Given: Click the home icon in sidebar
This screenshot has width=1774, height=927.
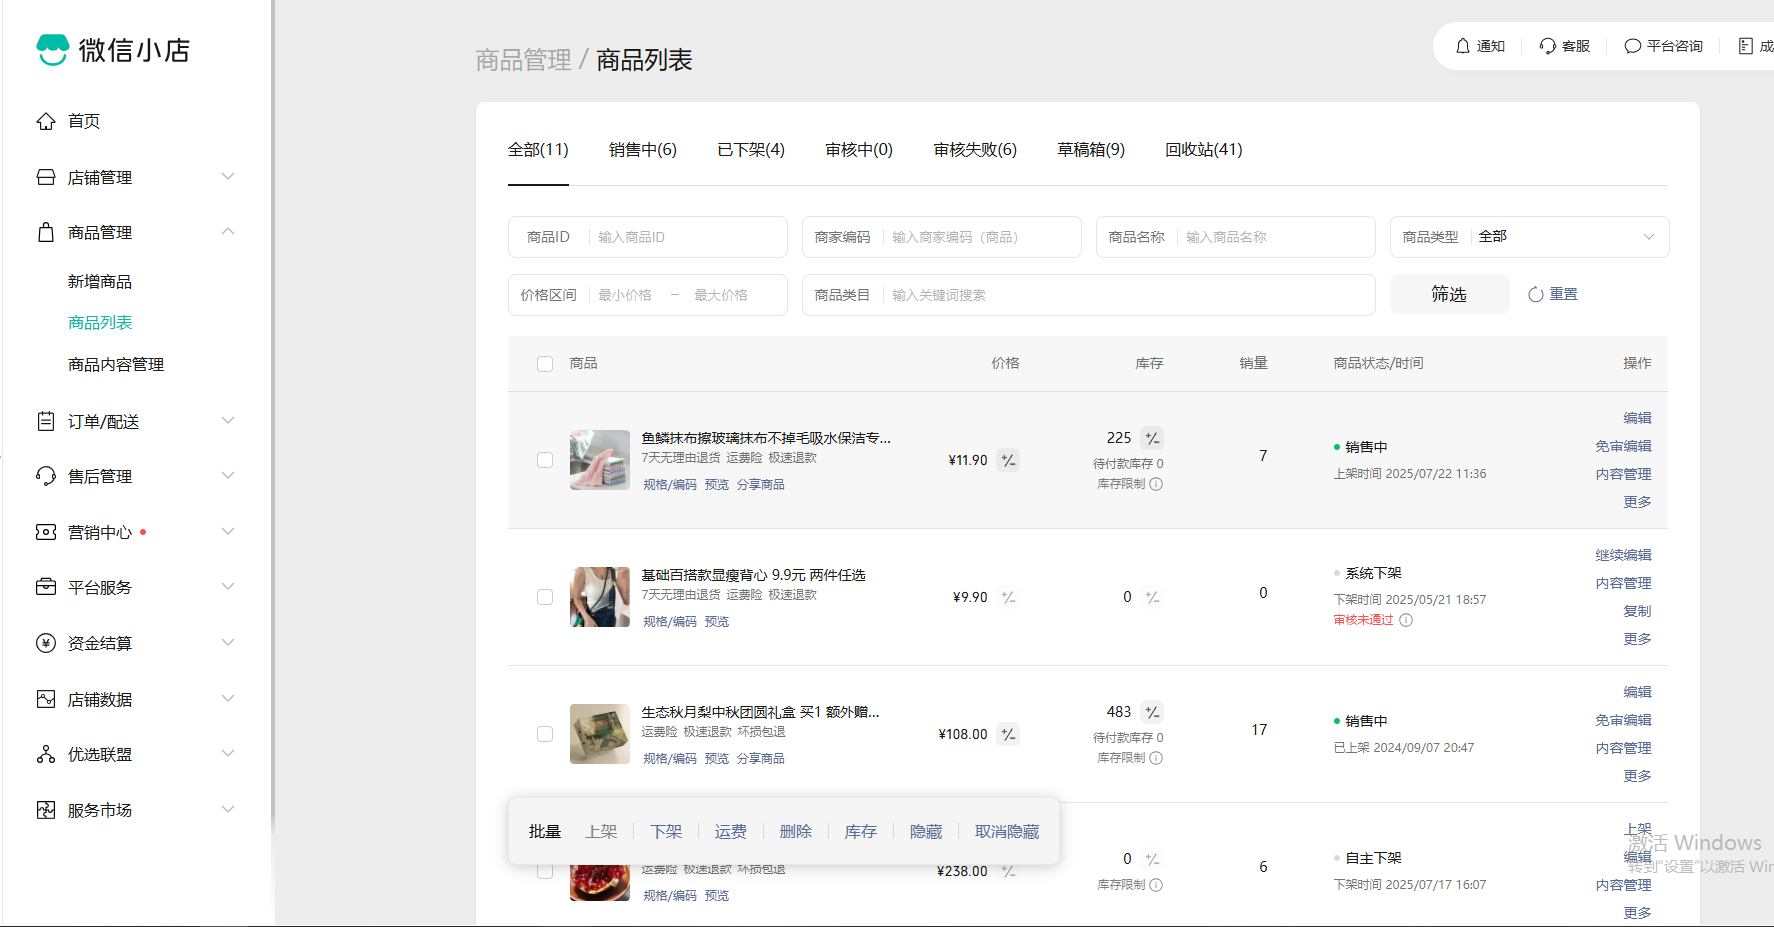Looking at the screenshot, I should (x=46, y=121).
